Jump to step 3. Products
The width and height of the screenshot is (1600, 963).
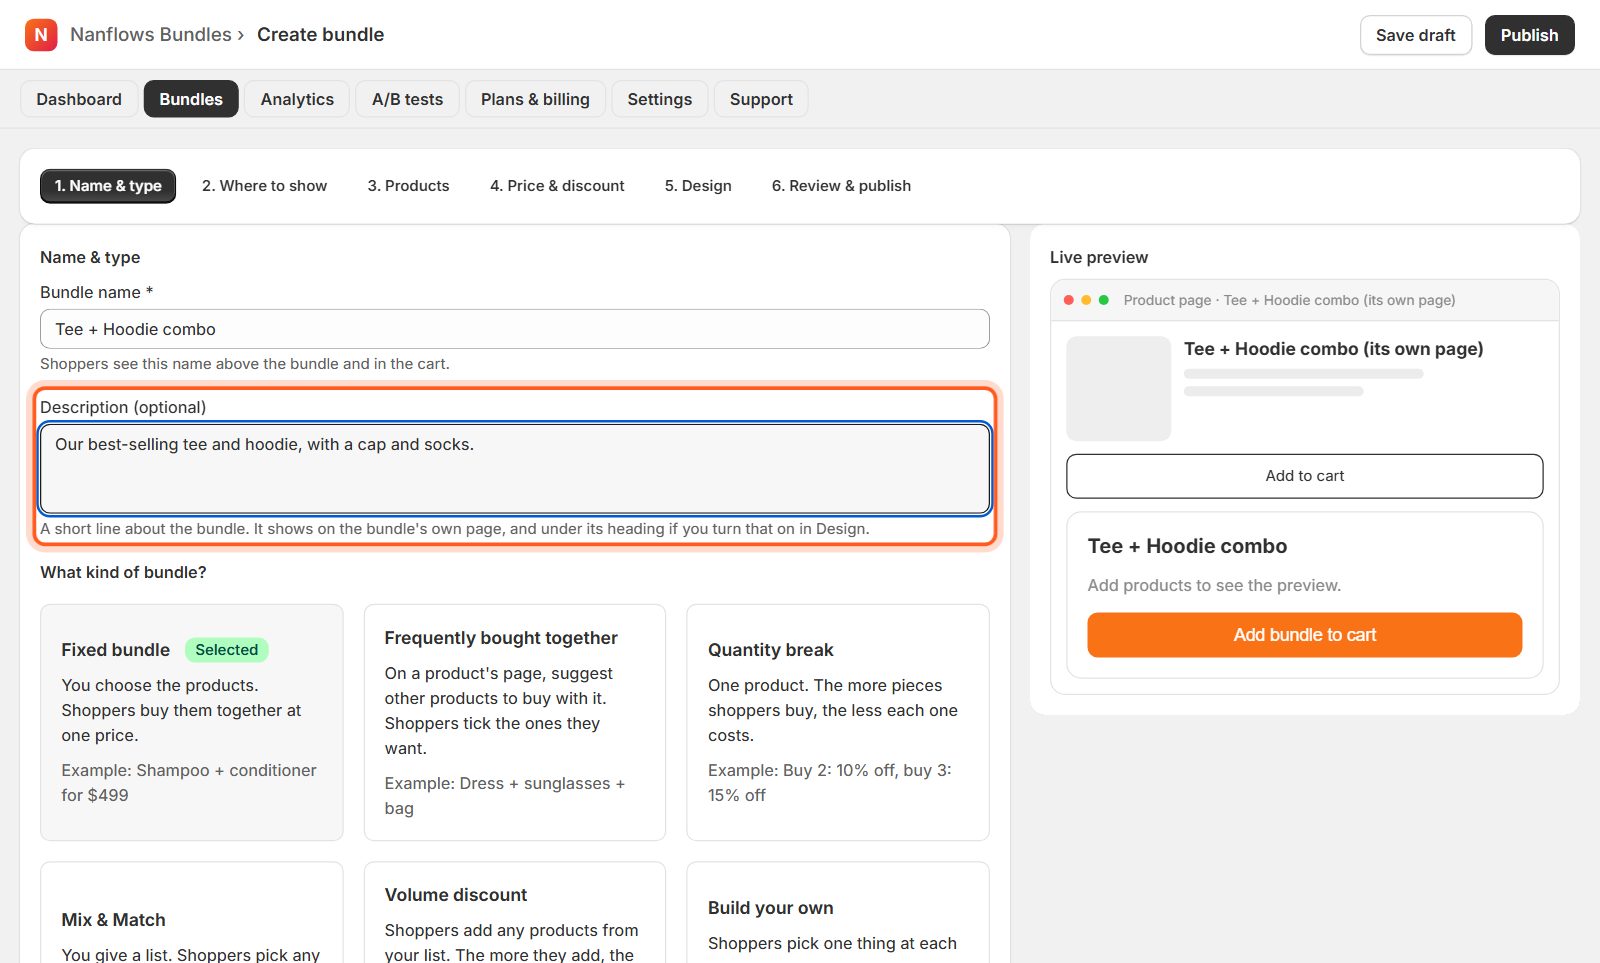[408, 186]
